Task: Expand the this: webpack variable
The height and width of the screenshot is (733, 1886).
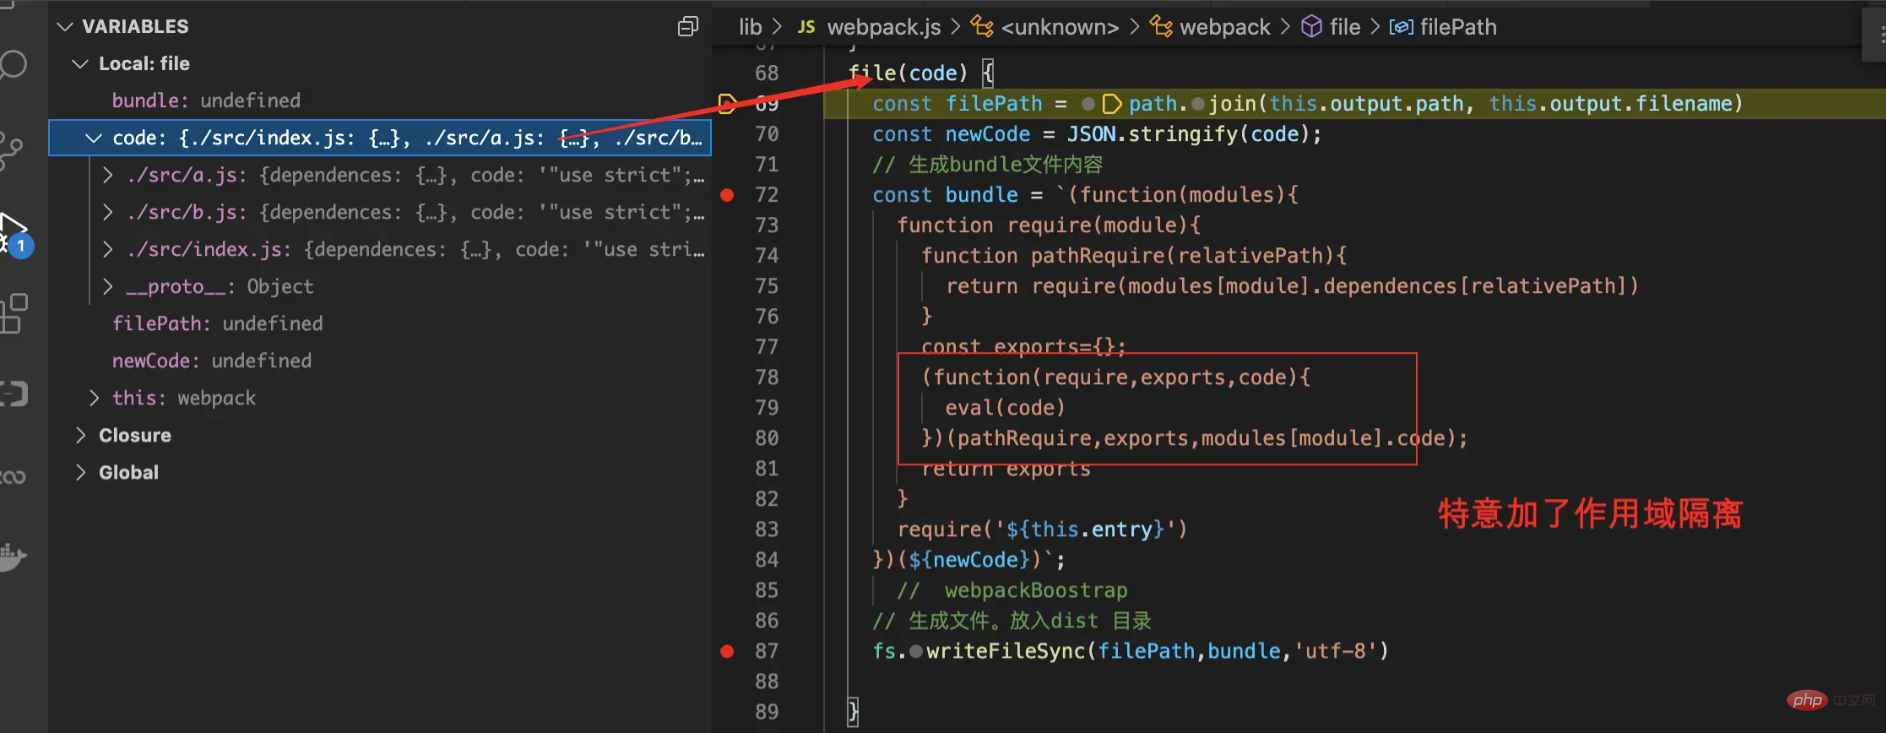Action: (x=94, y=398)
